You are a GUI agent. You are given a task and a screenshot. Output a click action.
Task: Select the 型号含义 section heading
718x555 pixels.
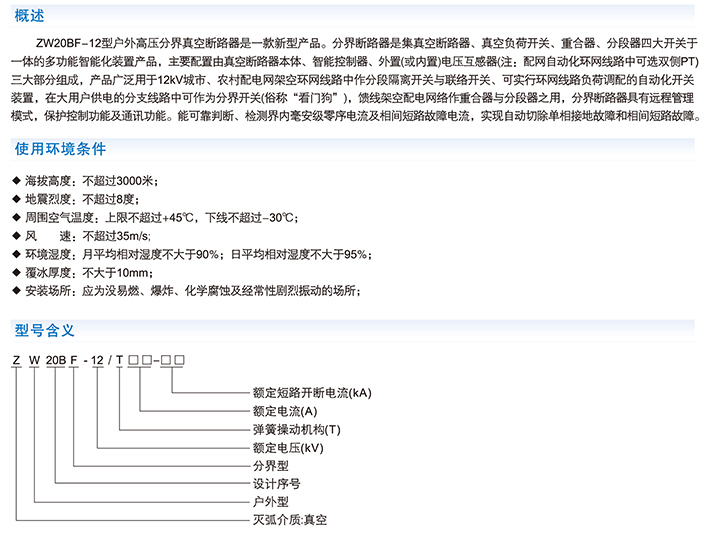coord(45,329)
